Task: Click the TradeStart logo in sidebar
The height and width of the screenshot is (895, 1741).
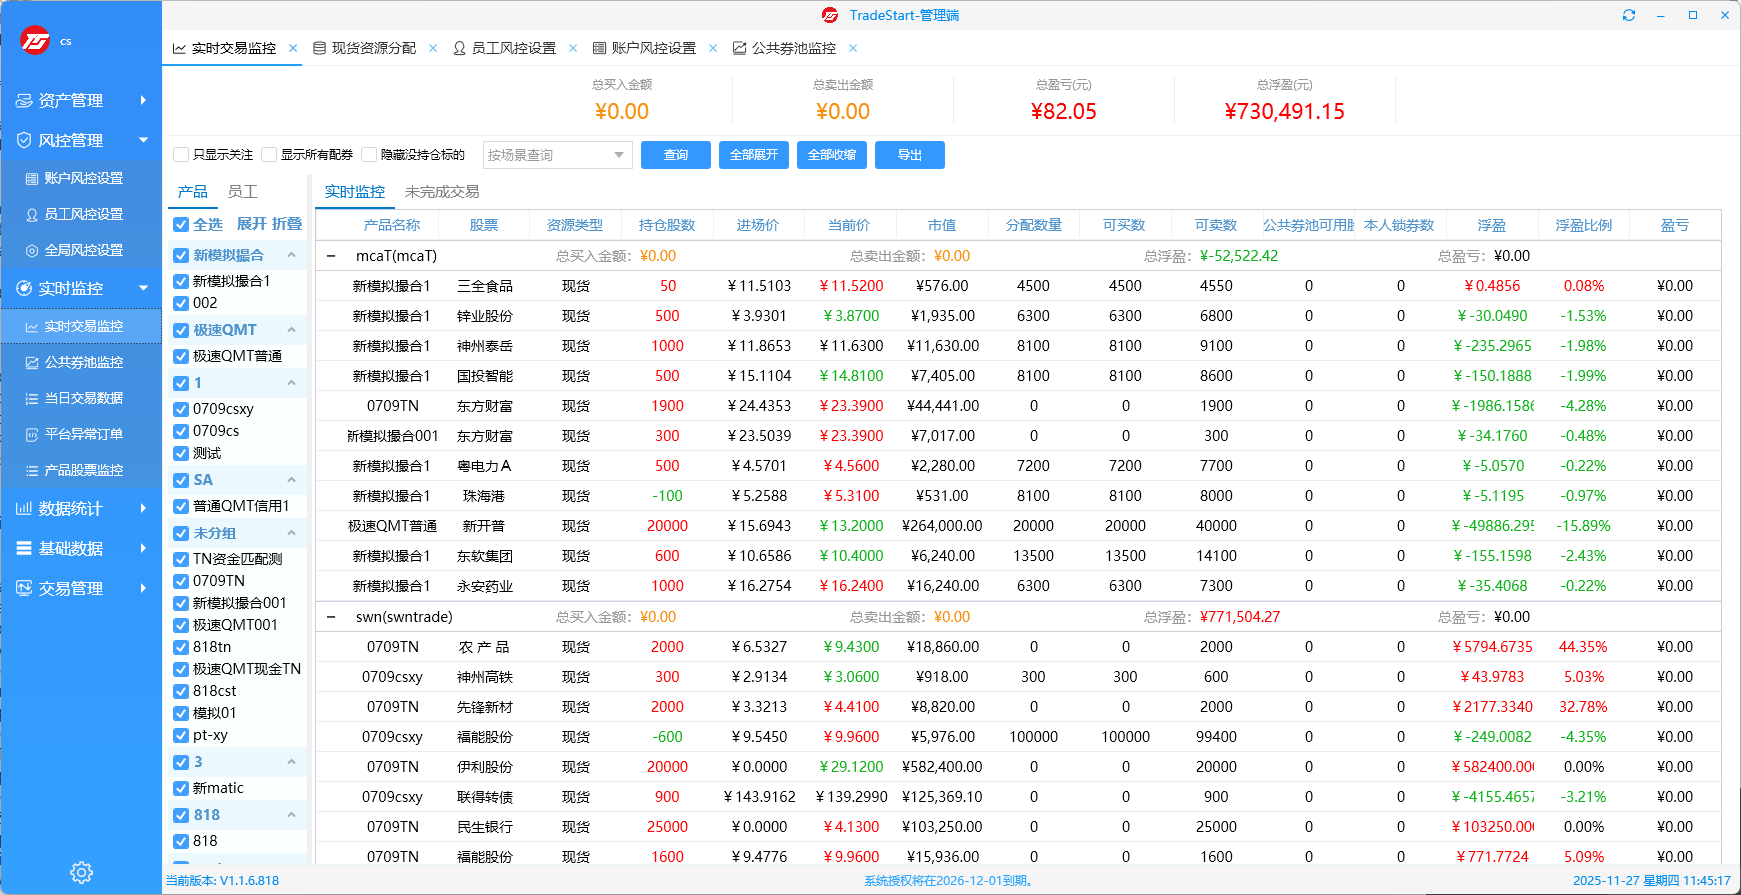Action: click(x=35, y=41)
